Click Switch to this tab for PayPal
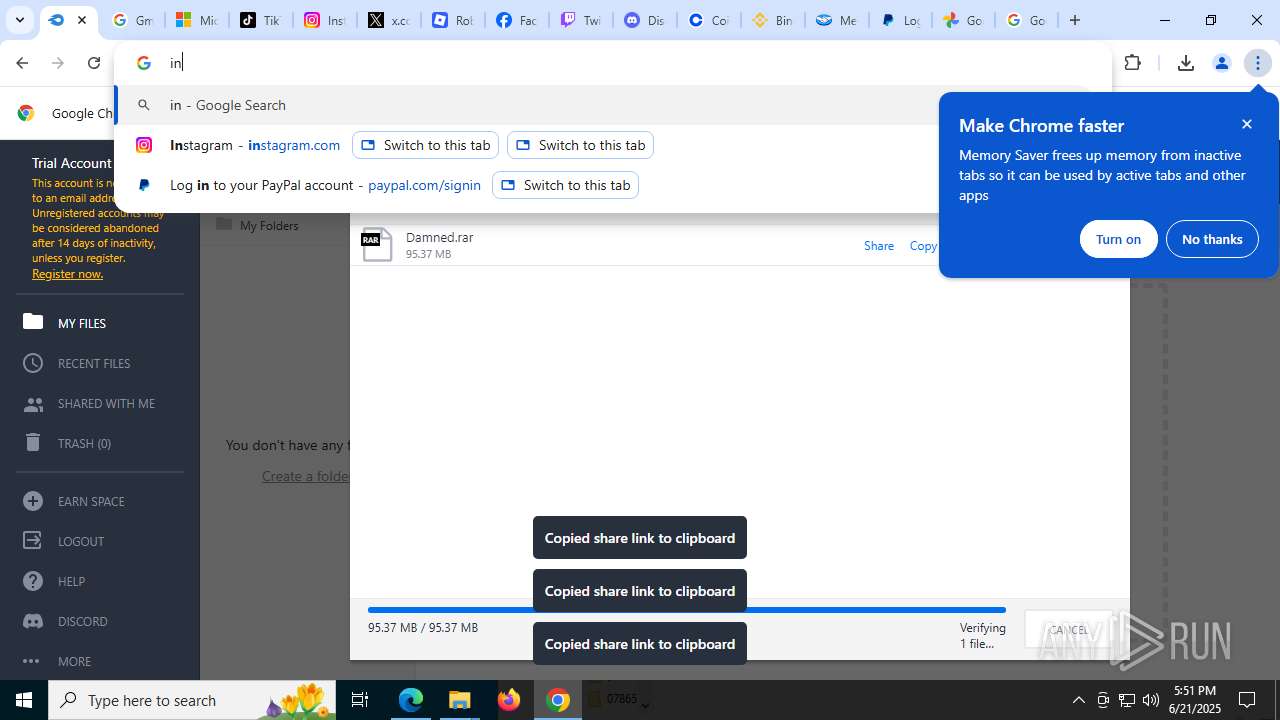This screenshot has height=720, width=1280. (565, 185)
